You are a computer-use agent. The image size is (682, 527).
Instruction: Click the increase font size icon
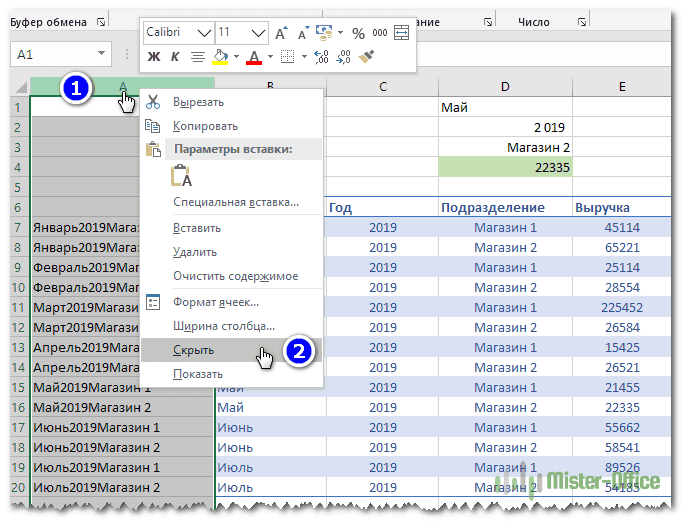click(x=281, y=33)
